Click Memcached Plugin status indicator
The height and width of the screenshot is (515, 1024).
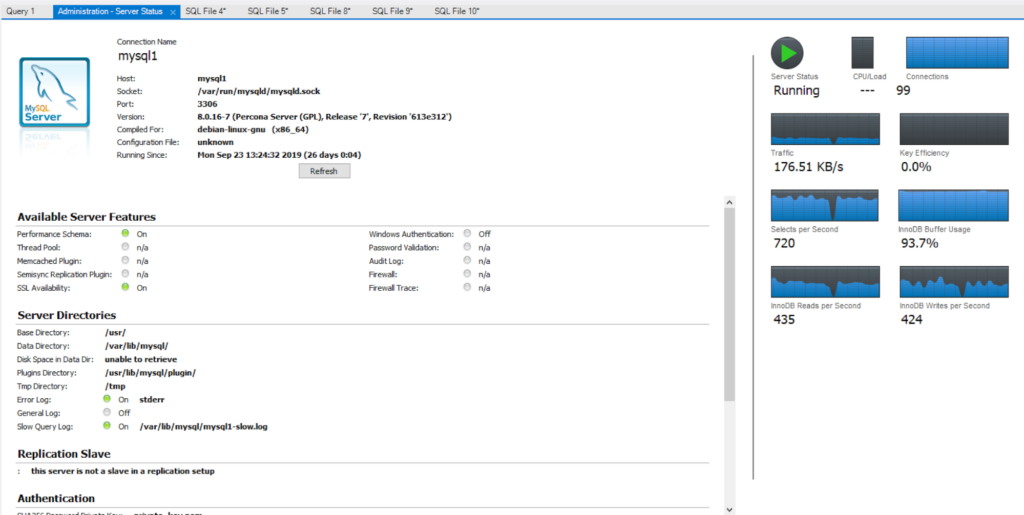click(x=125, y=260)
